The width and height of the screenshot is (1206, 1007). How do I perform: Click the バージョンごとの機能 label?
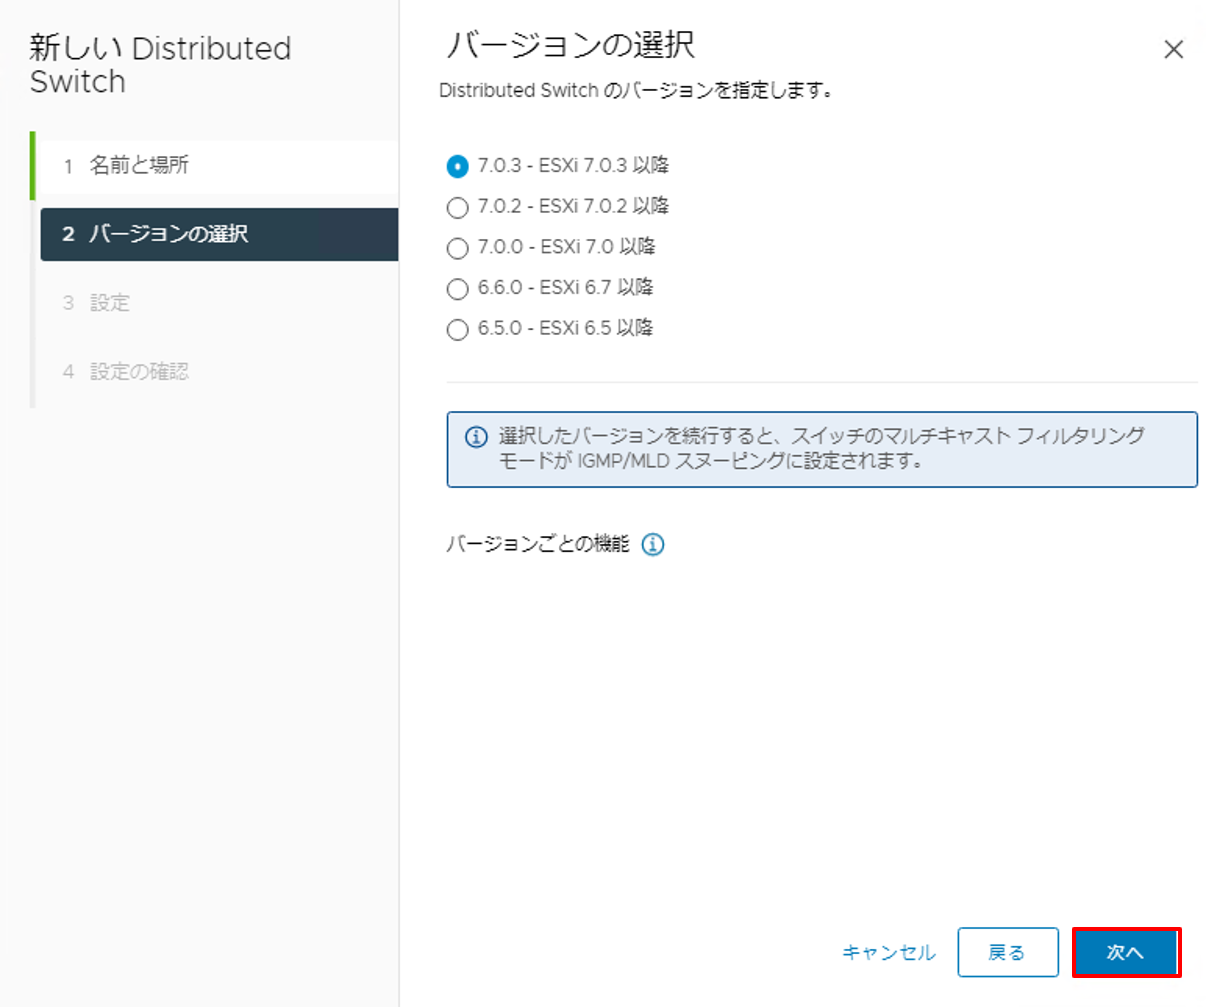coord(537,545)
